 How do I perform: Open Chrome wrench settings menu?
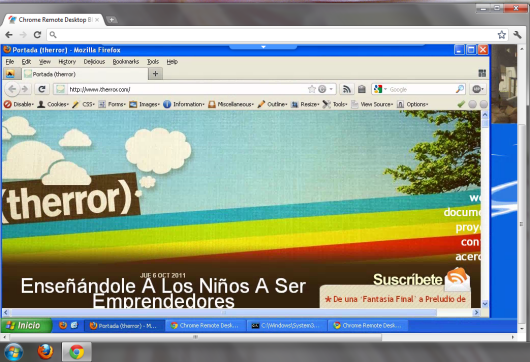click(517, 34)
